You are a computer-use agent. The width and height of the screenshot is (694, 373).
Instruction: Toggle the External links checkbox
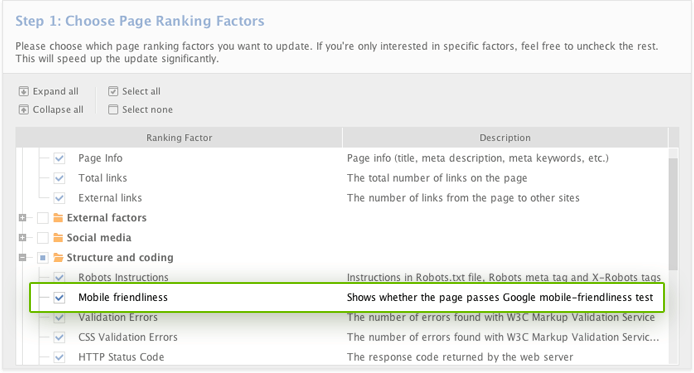pos(59,198)
